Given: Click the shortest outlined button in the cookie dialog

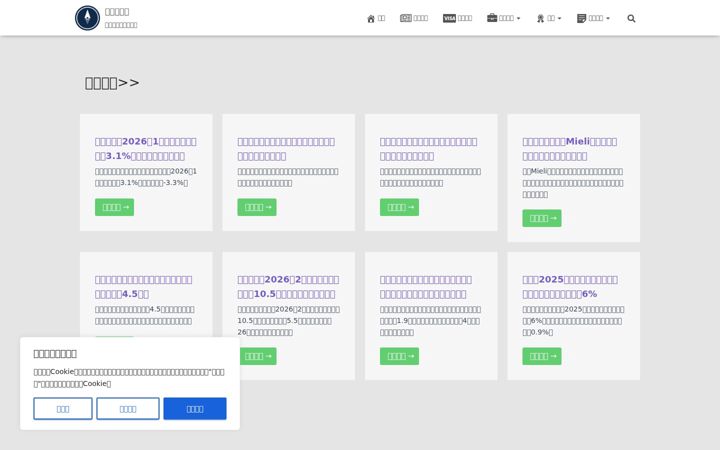Looking at the screenshot, I should click(63, 409).
